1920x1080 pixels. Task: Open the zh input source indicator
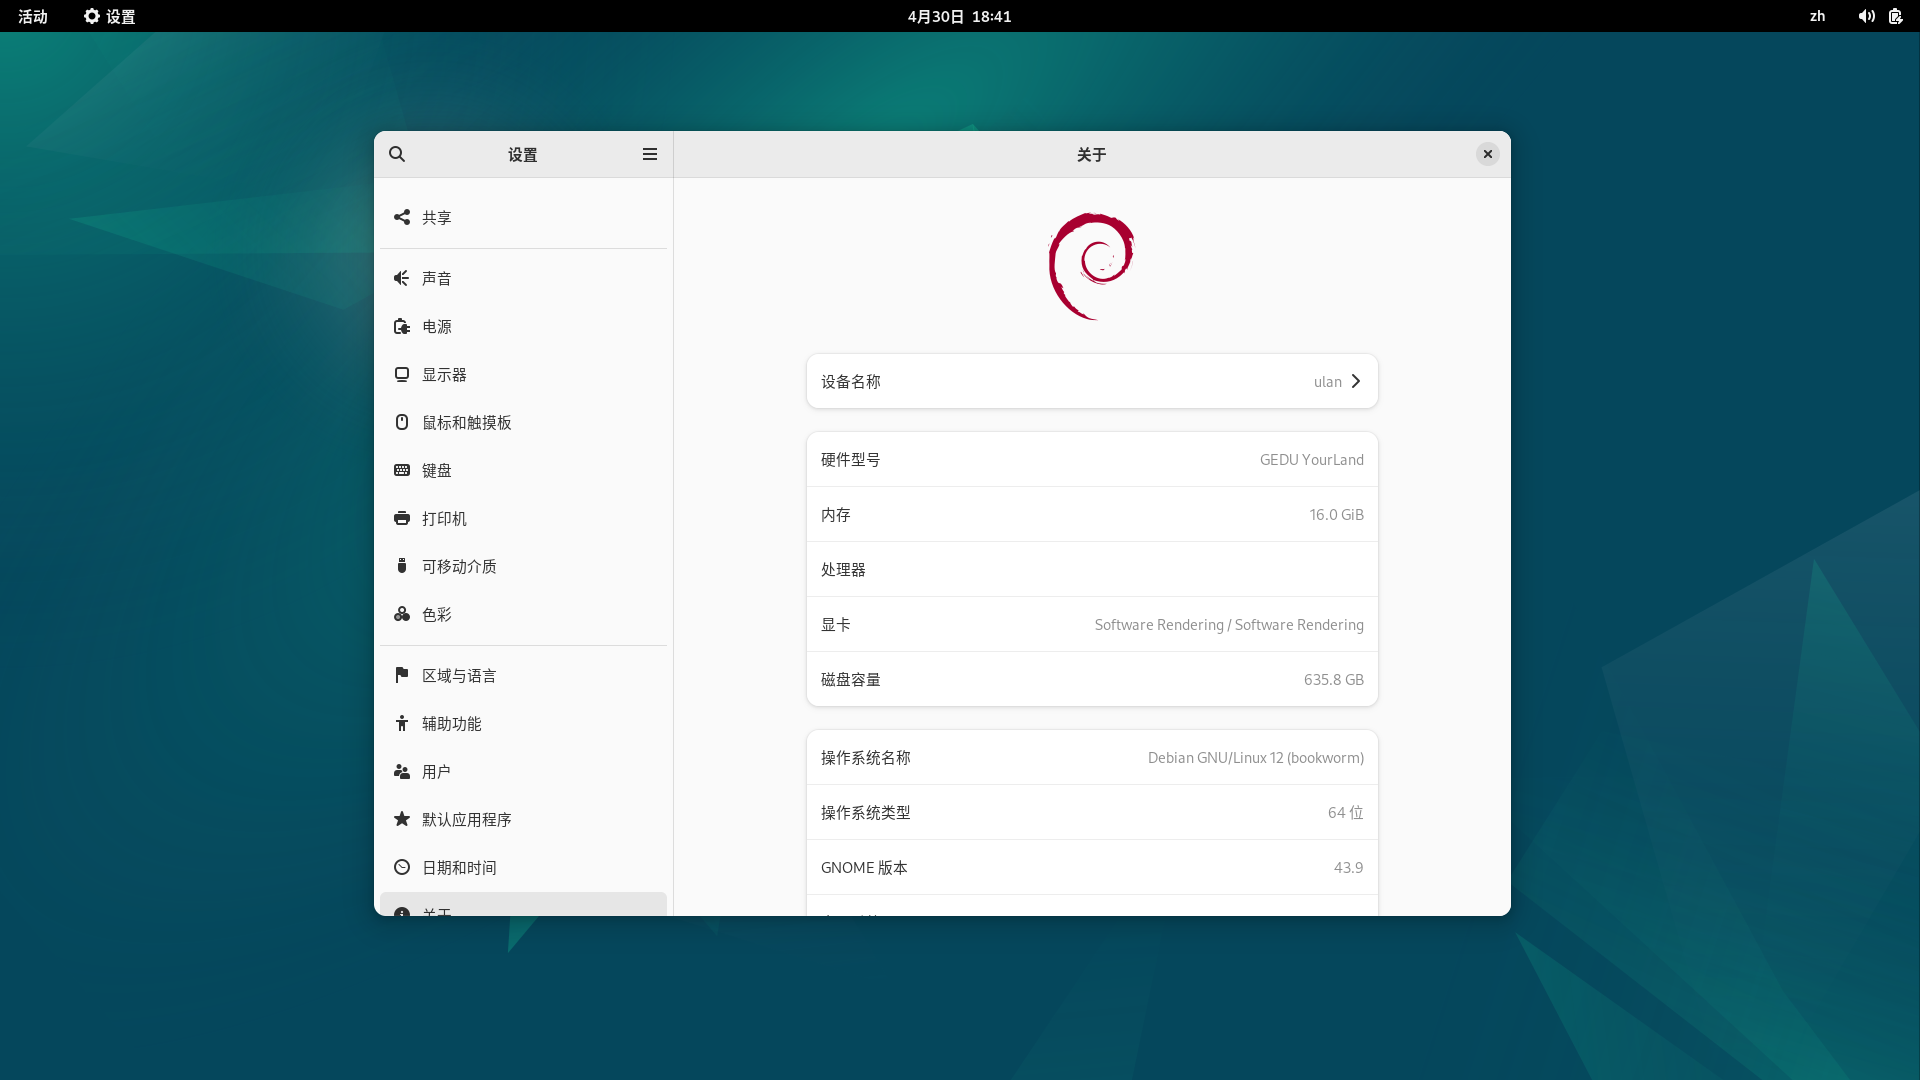(1818, 16)
